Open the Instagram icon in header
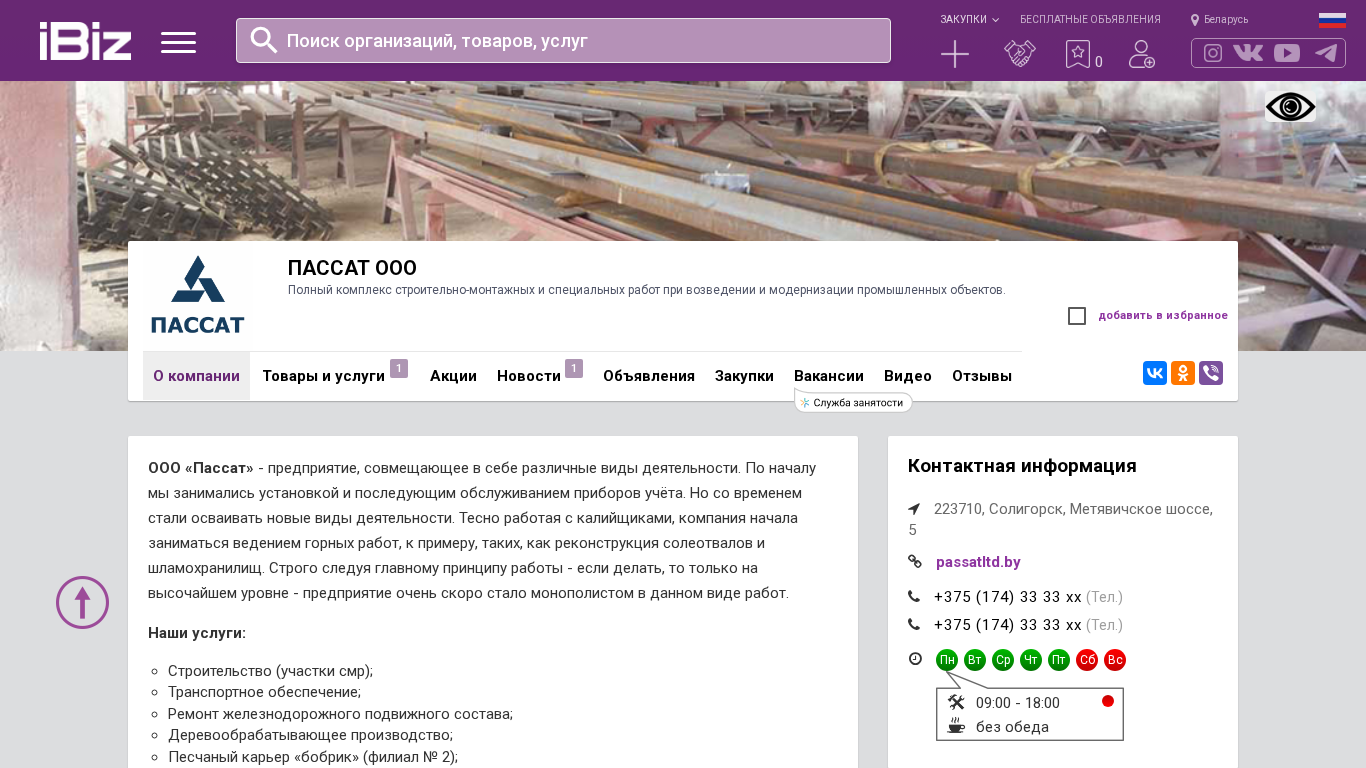Viewport: 1366px width, 768px height. click(1213, 53)
